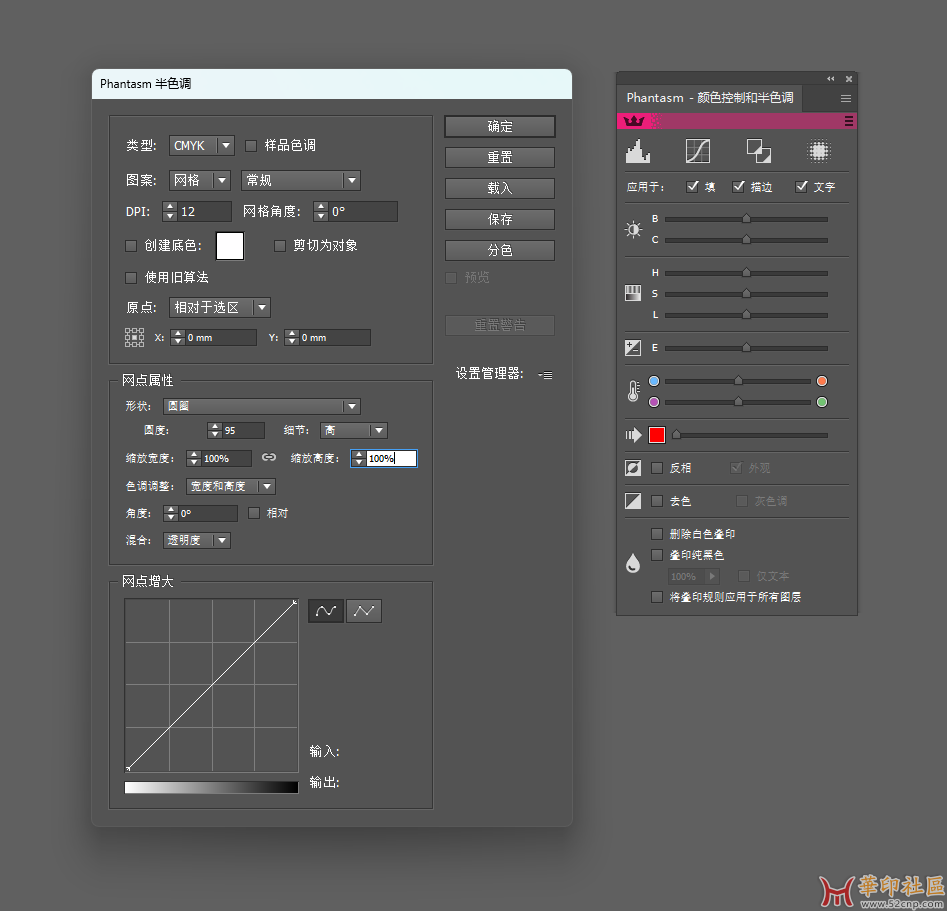Viewport: 947px width, 911px height.
Task: Click the Temperature thermometer icon
Action: click(632, 391)
